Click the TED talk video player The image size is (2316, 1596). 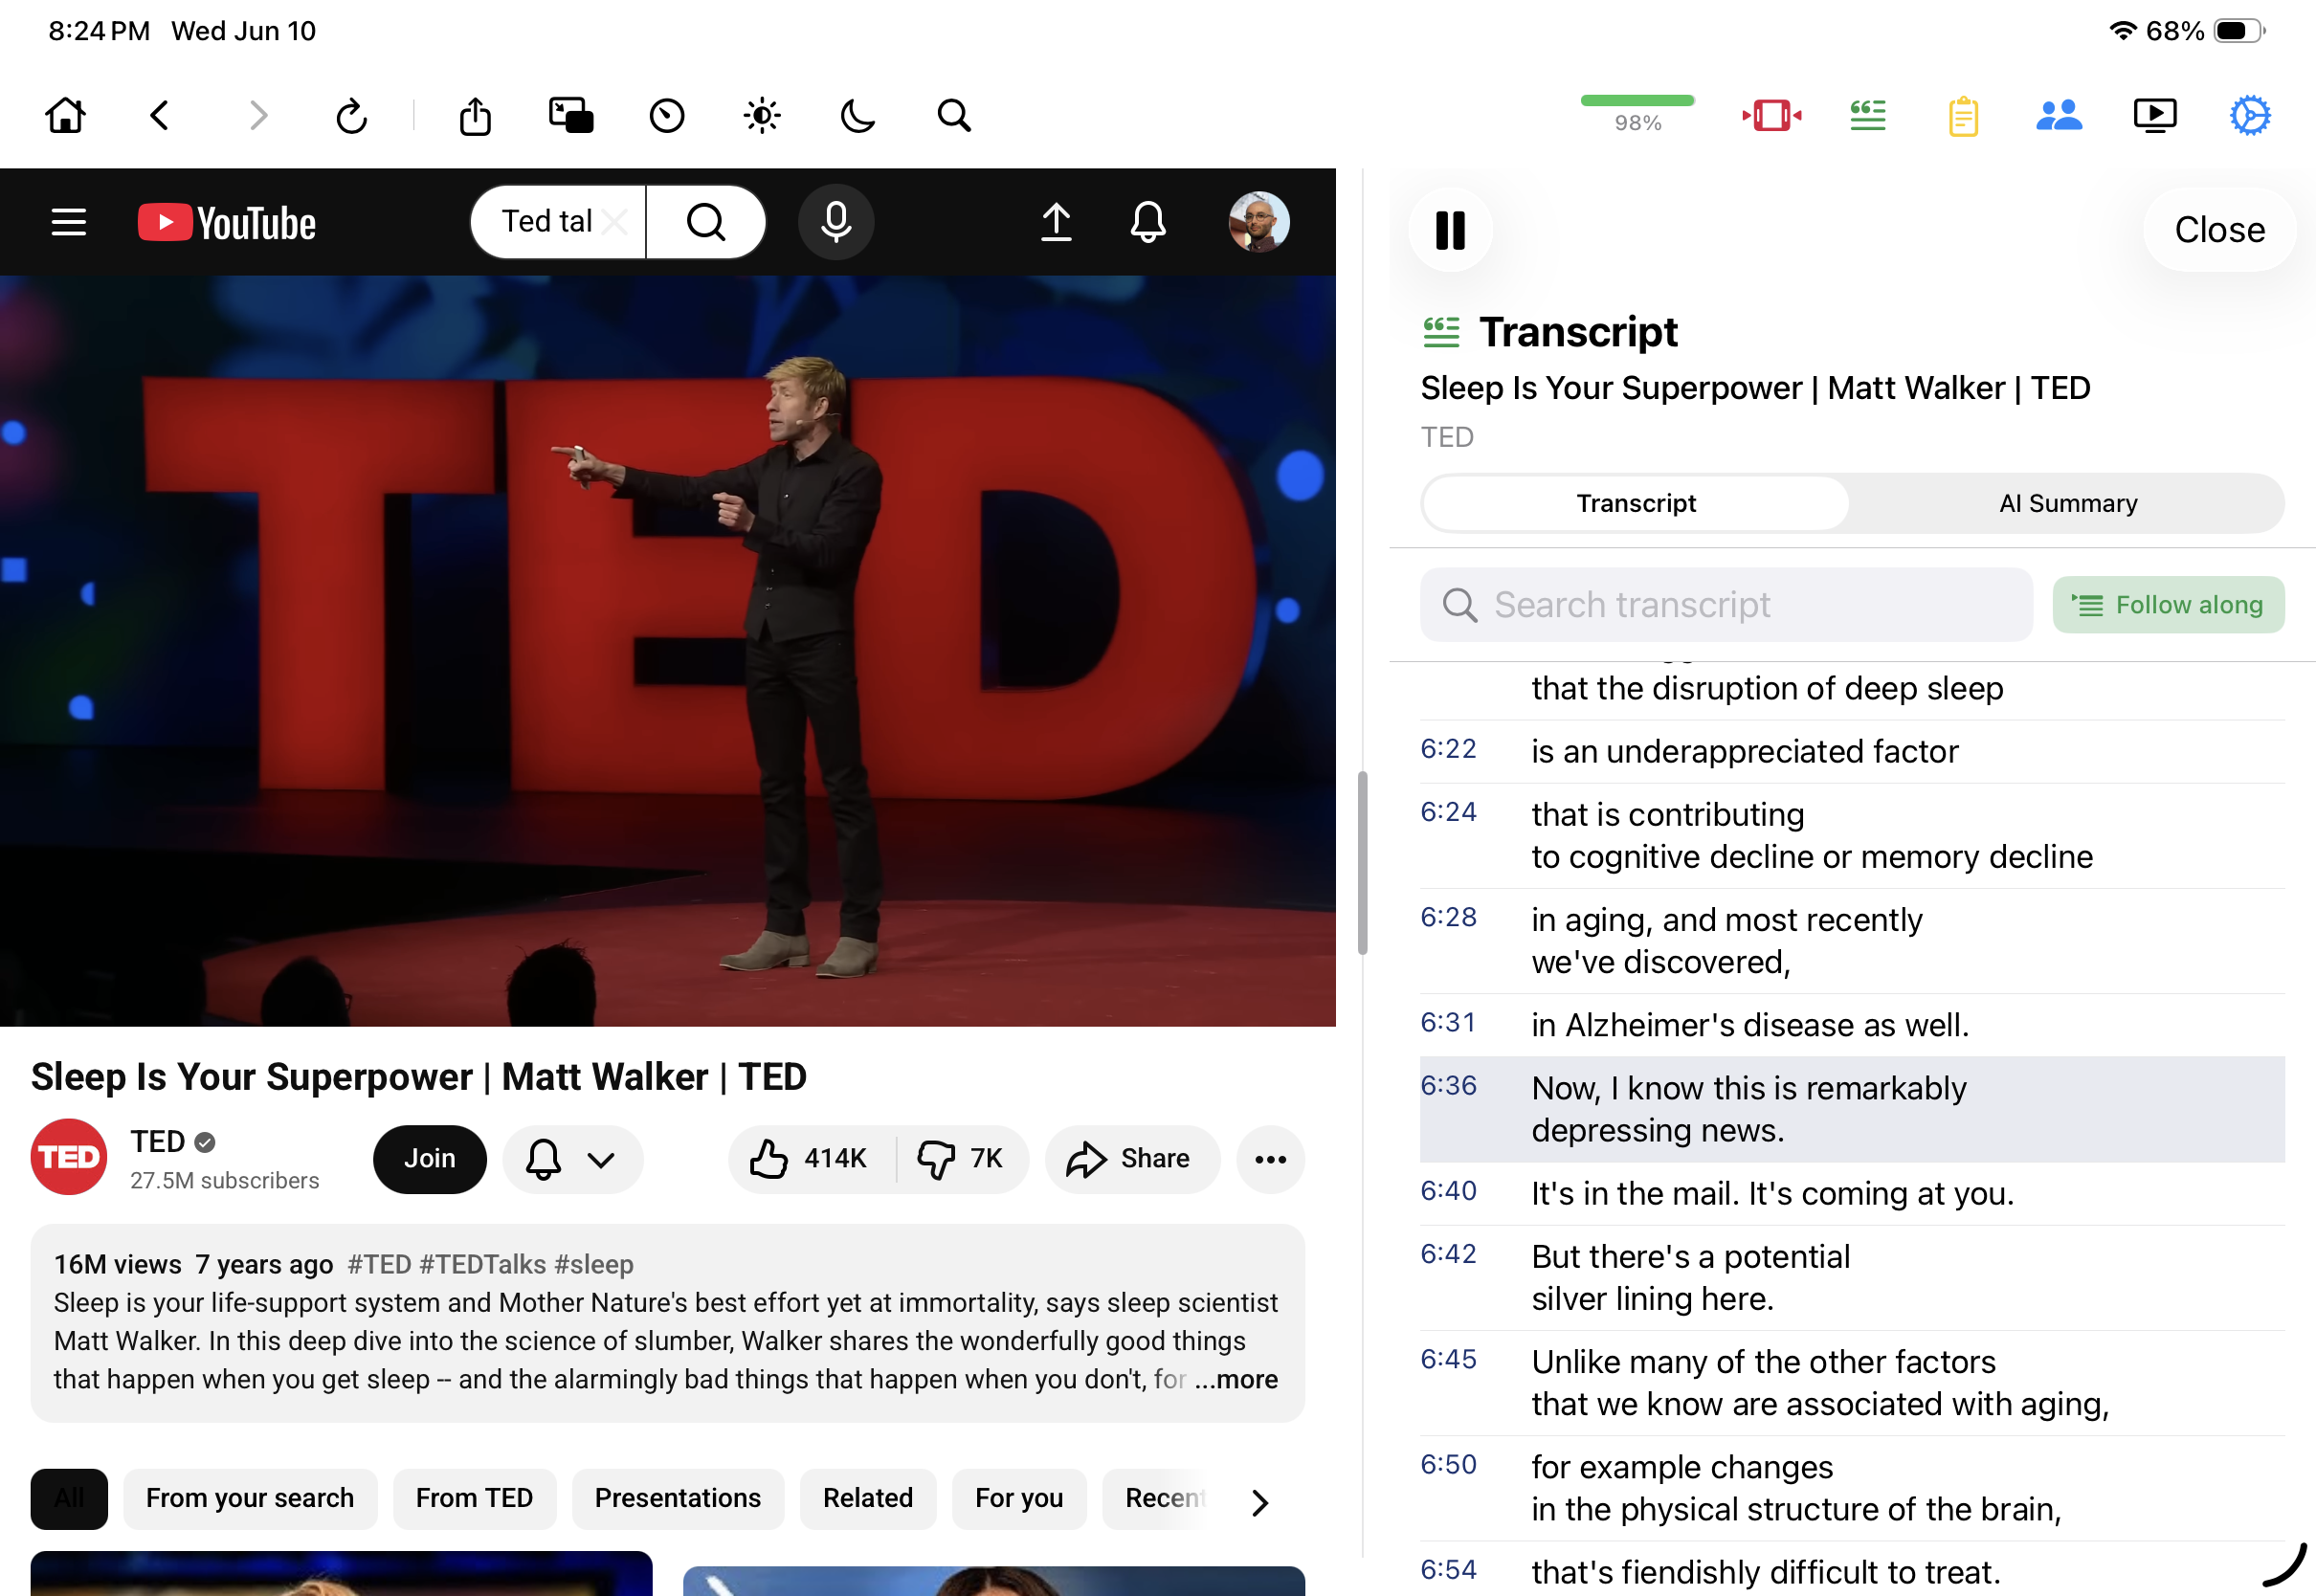[x=668, y=651]
